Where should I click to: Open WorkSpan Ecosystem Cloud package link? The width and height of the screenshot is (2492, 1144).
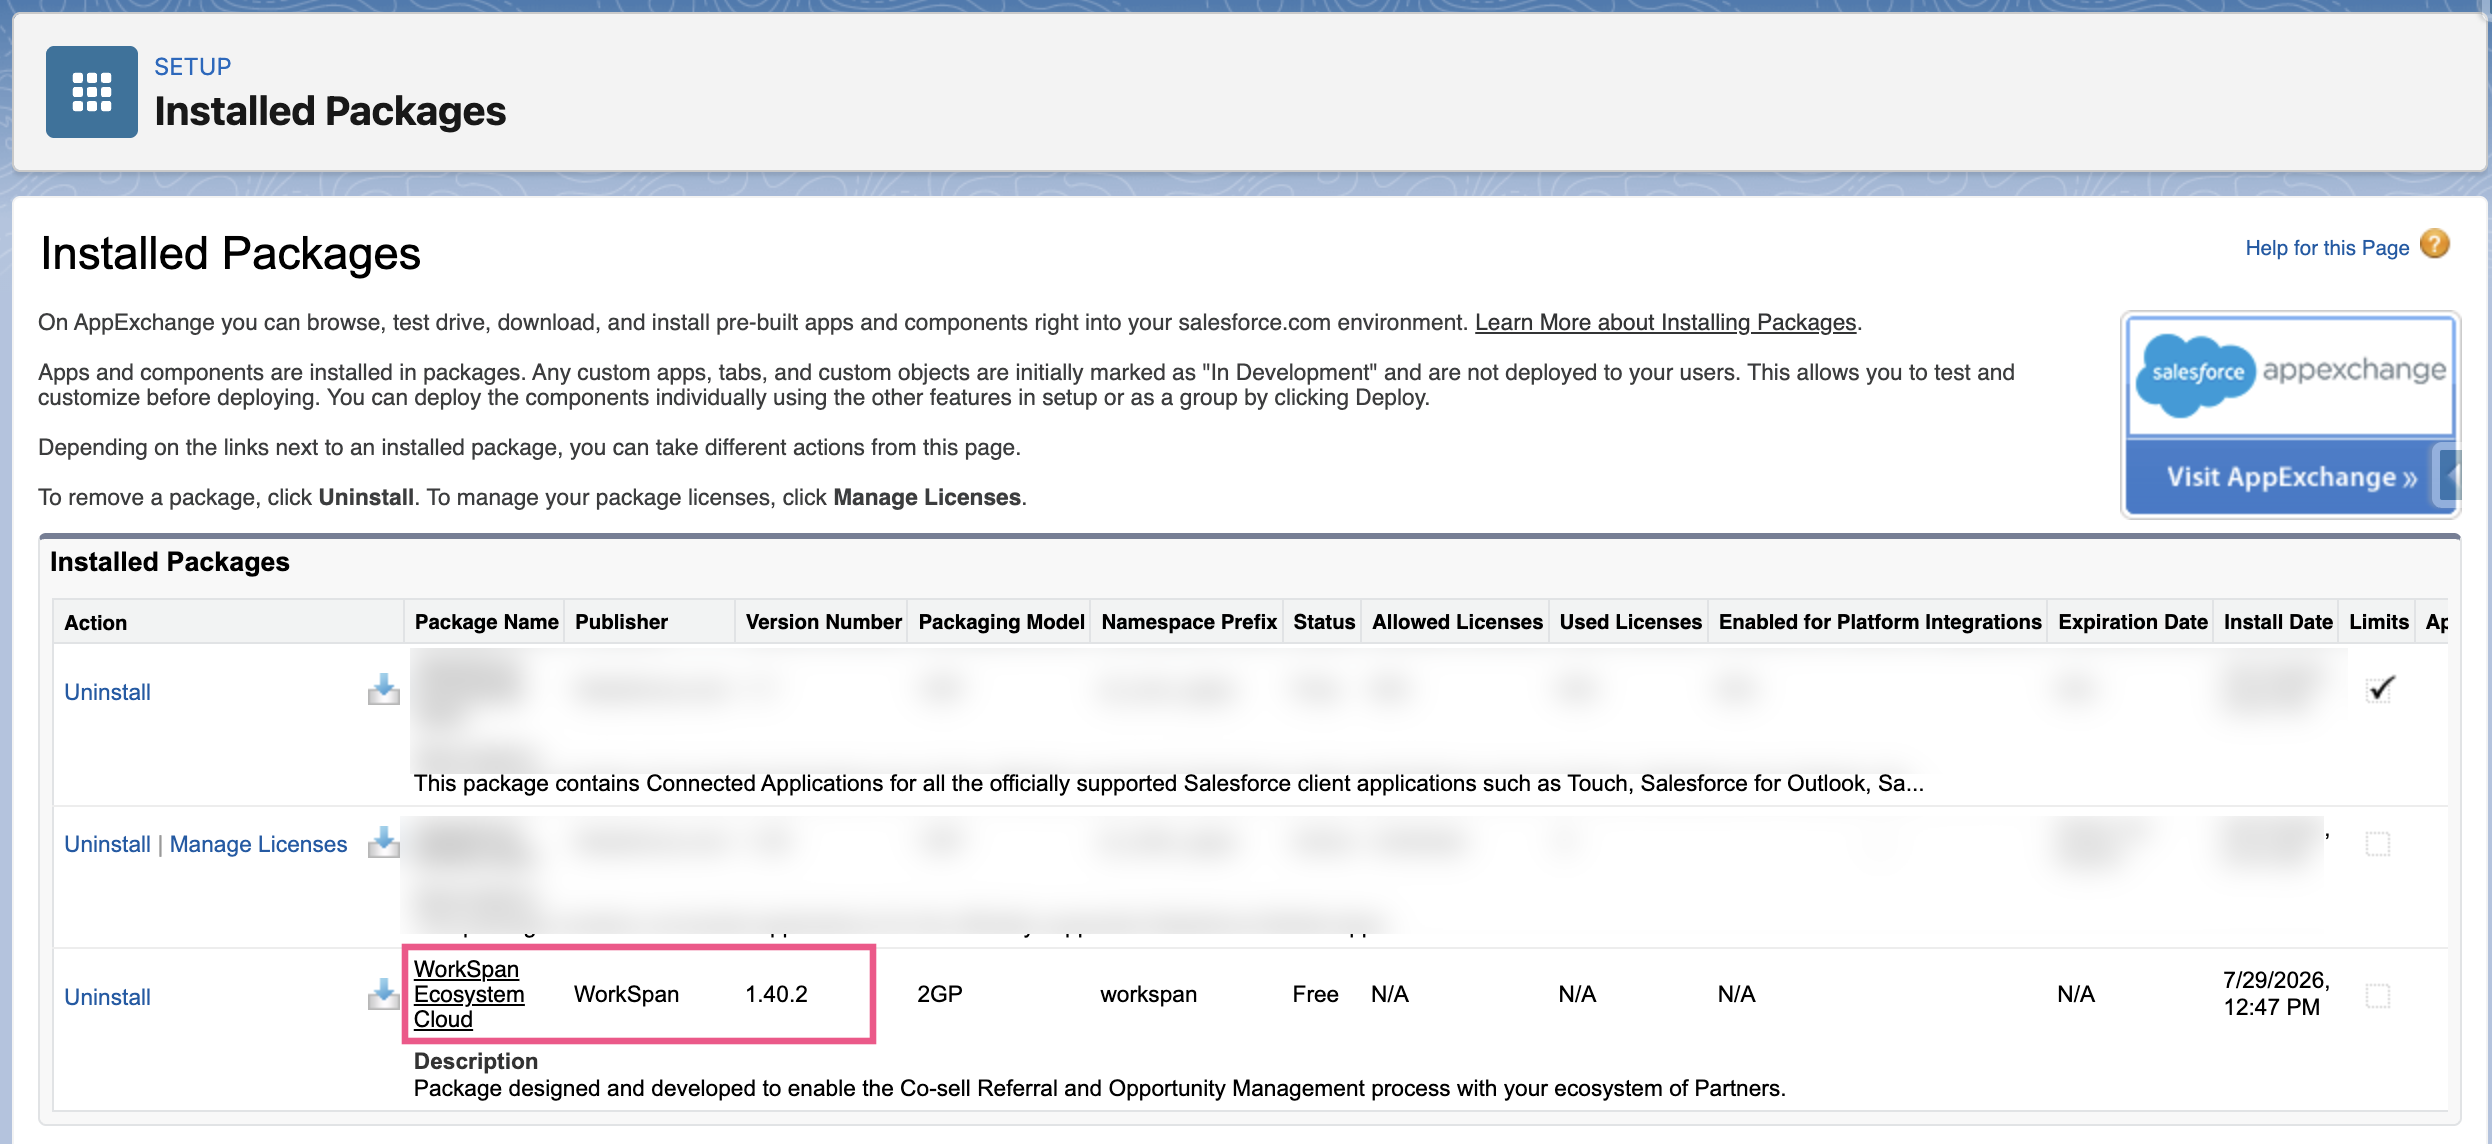[468, 994]
